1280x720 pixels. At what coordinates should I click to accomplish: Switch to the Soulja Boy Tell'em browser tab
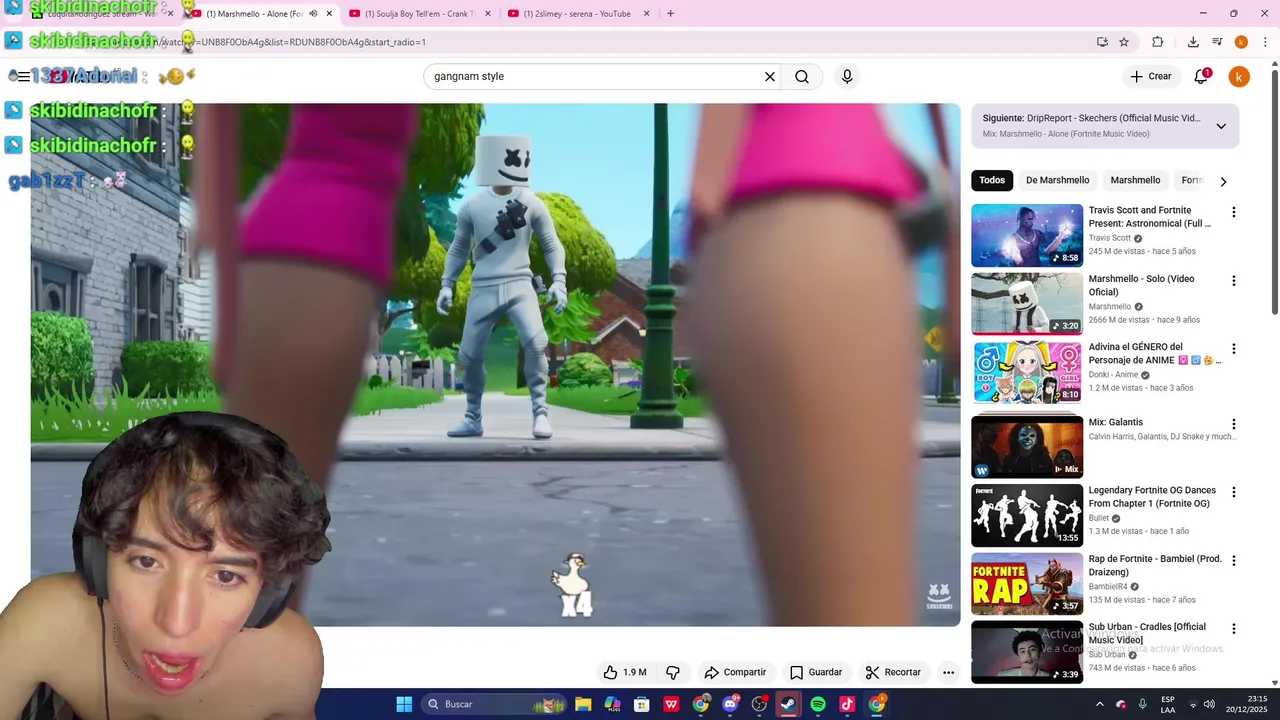click(420, 14)
